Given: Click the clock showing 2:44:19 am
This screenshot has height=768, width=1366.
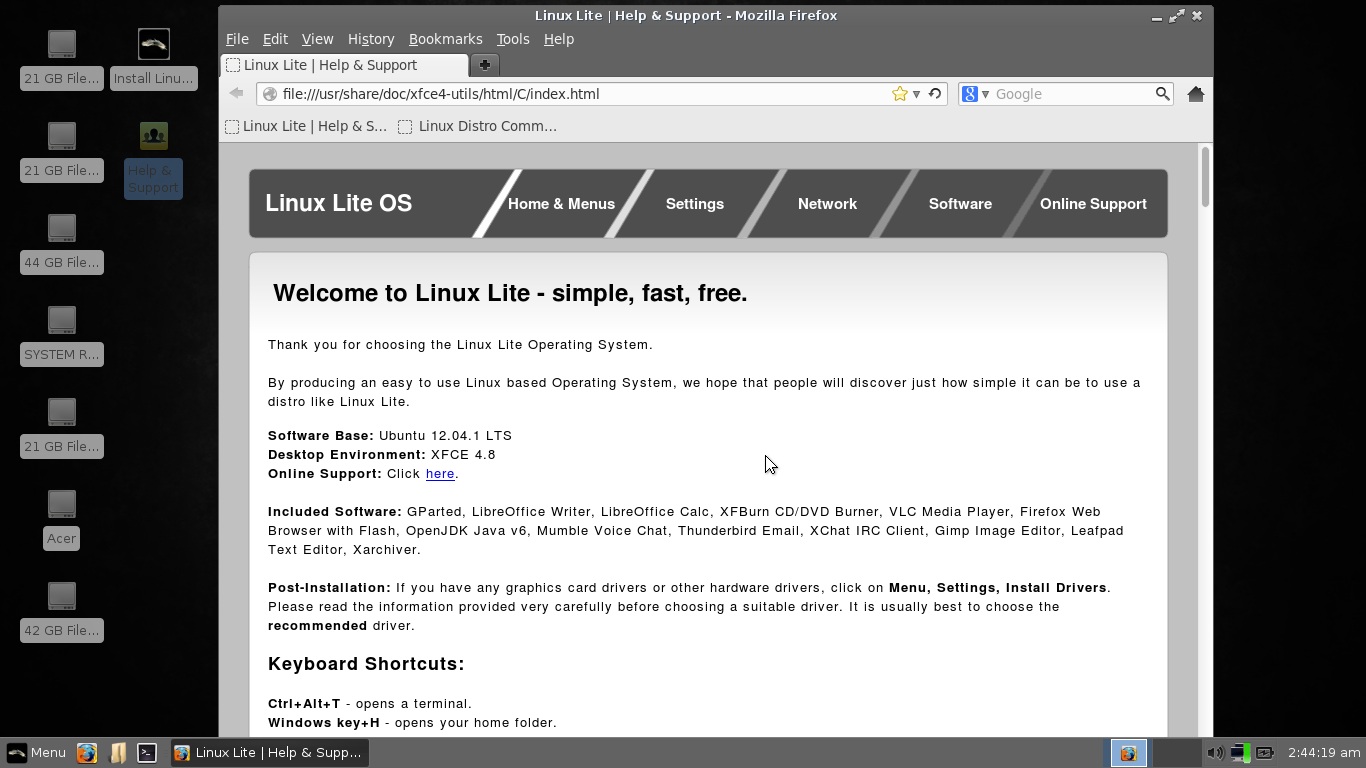Looking at the screenshot, I should point(1324,753).
